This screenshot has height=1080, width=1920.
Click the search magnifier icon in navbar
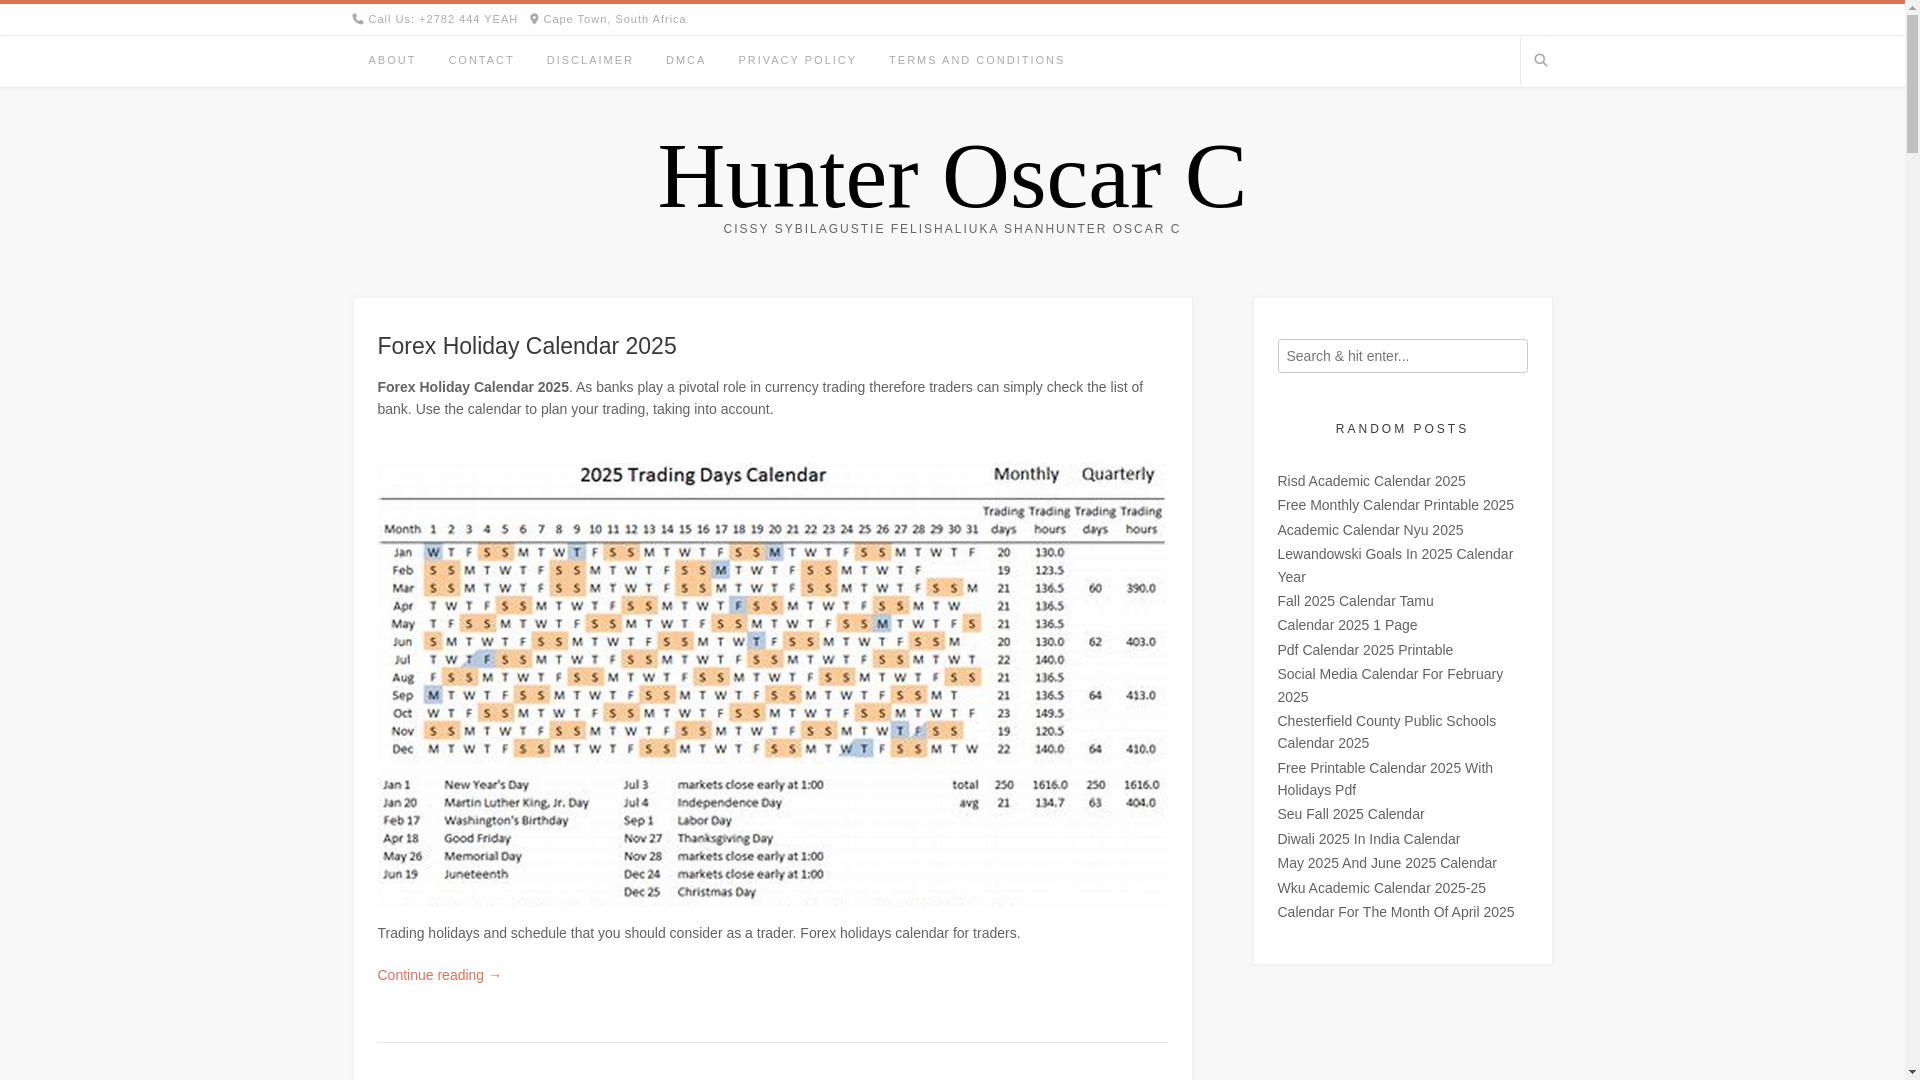tap(1541, 61)
